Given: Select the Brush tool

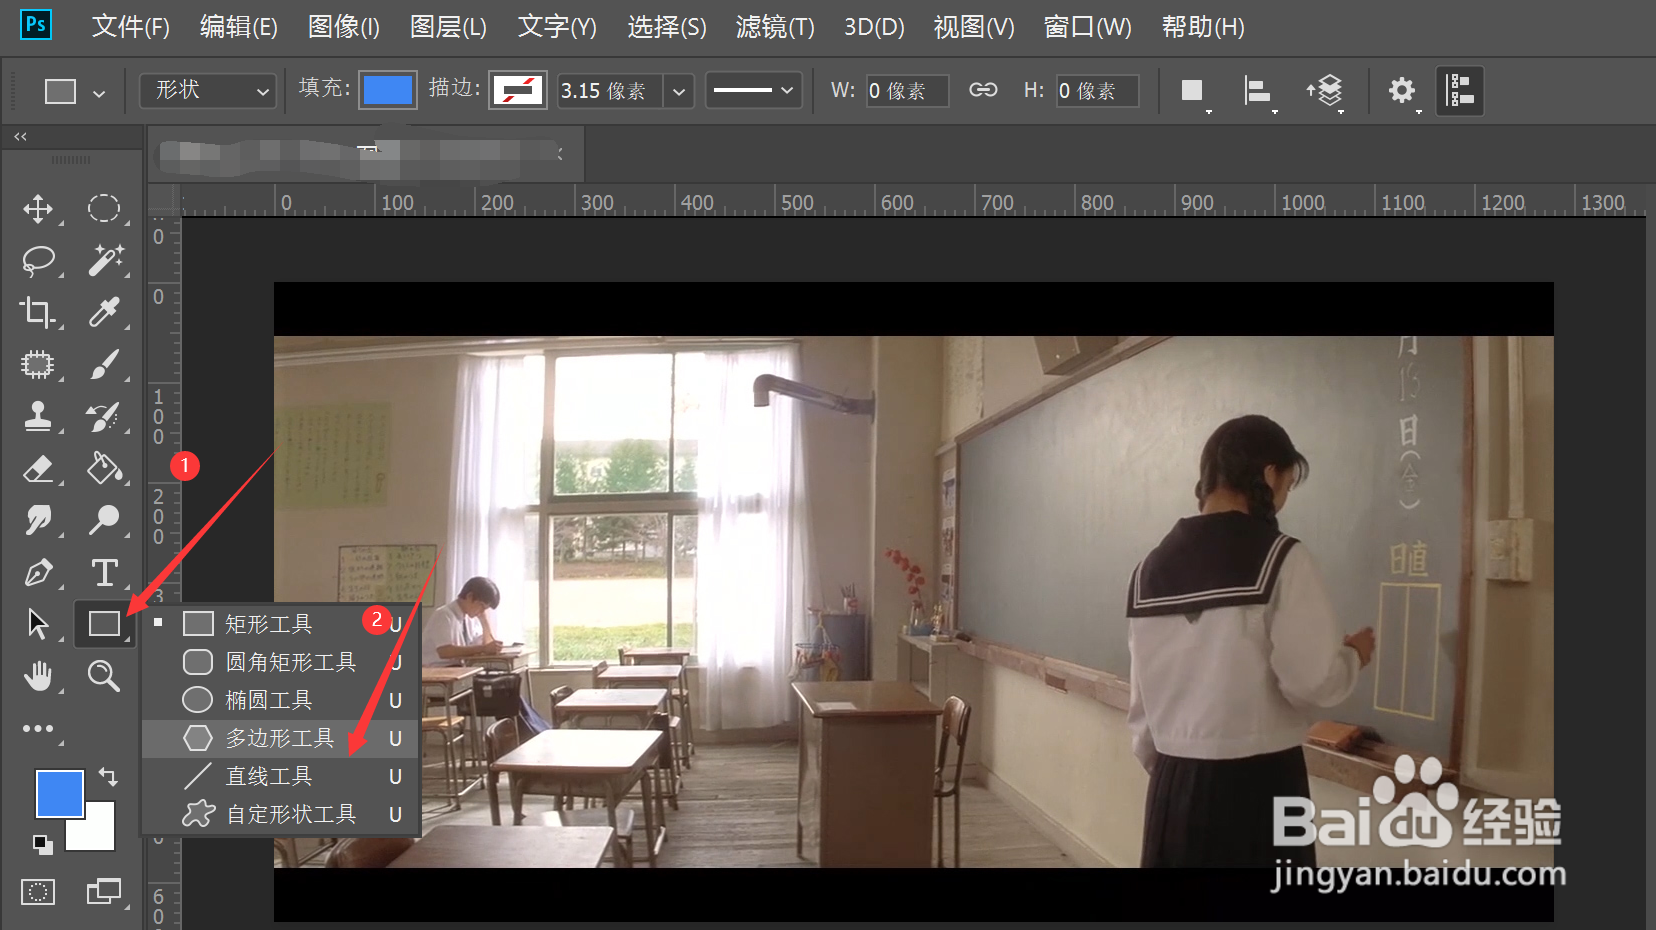Looking at the screenshot, I should (x=104, y=364).
